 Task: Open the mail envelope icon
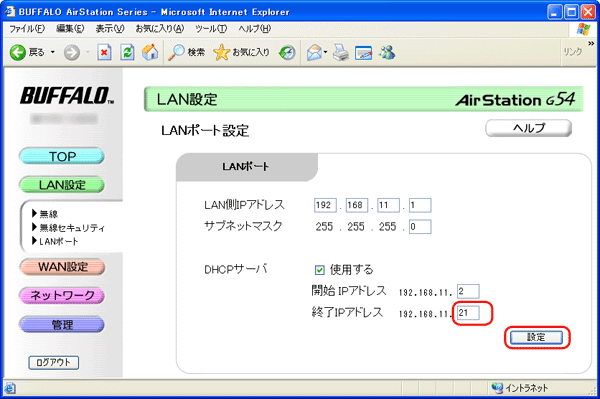click(x=315, y=52)
